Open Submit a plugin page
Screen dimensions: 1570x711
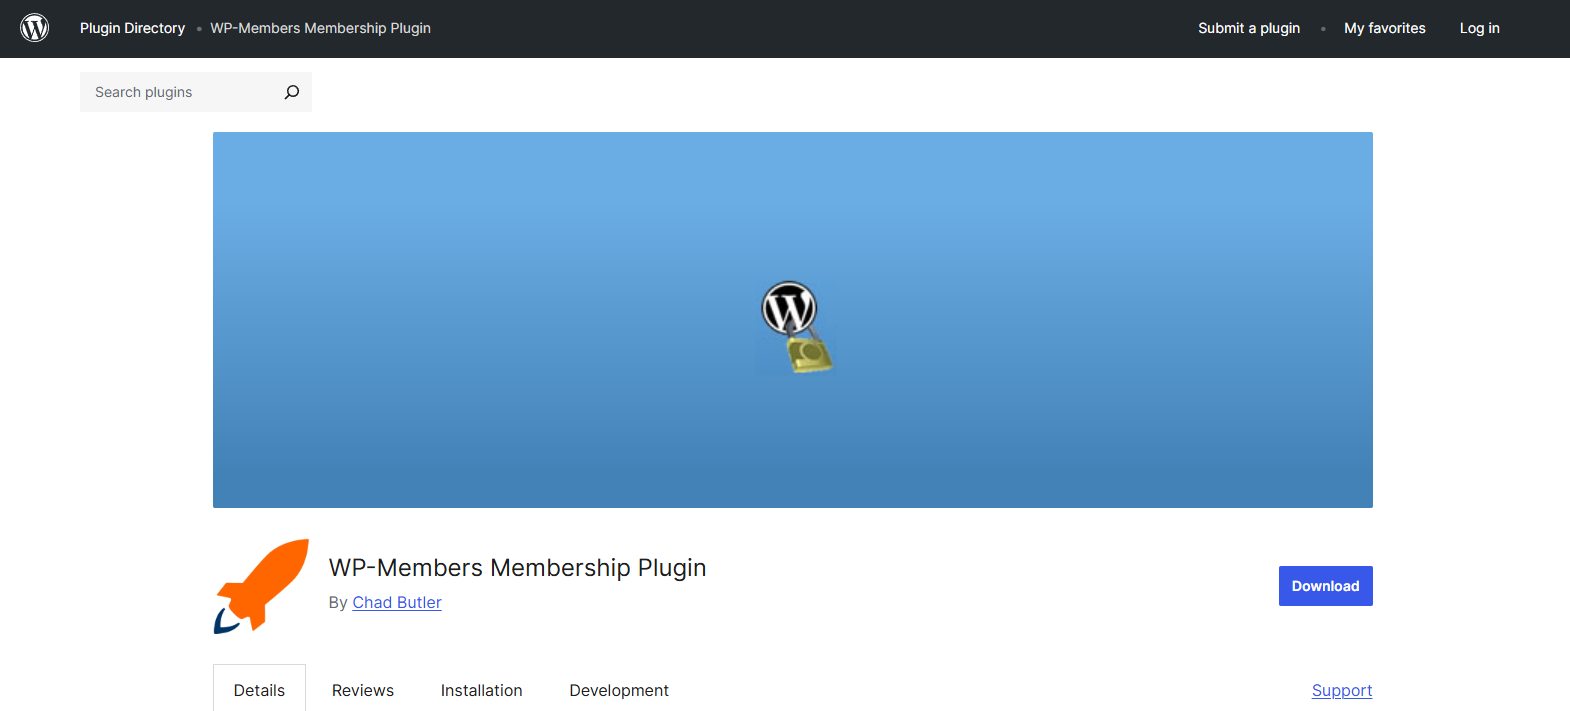click(x=1249, y=28)
